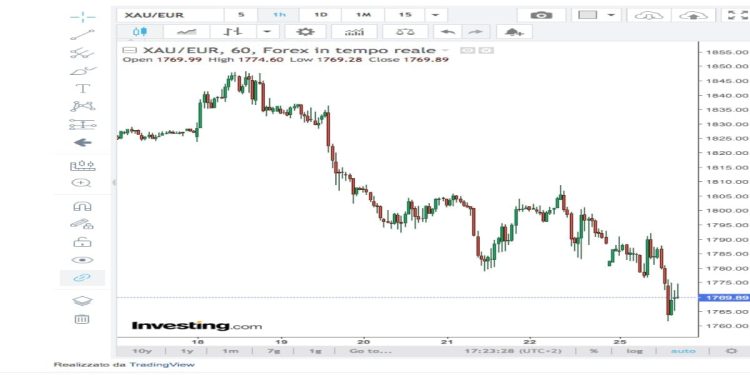Toggle percentage scale mode
750x375 pixels.
tap(594, 351)
